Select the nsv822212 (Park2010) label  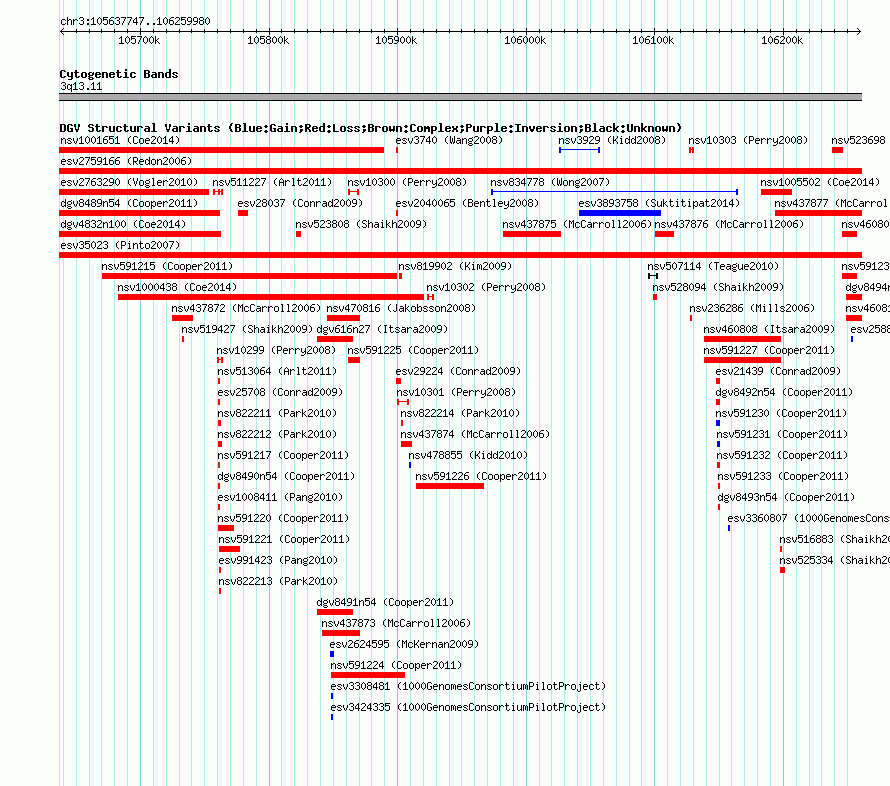click(x=277, y=434)
